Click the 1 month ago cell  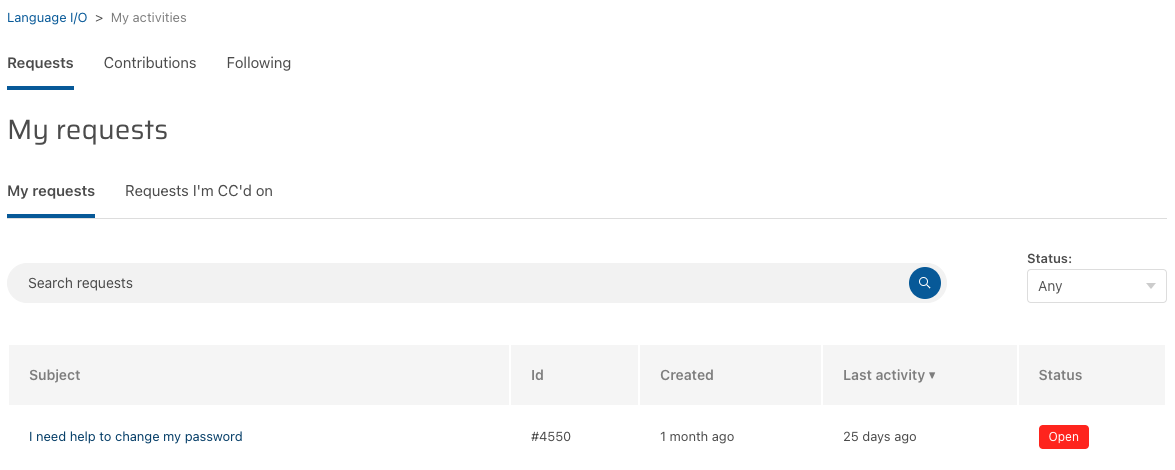click(697, 436)
